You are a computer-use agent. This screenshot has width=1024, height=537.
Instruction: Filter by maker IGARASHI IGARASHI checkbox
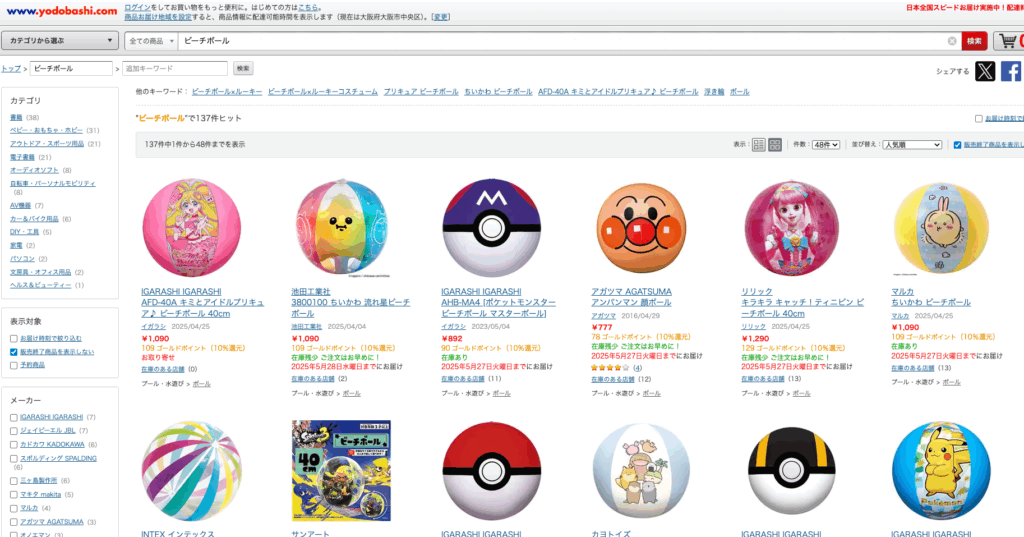pyautogui.click(x=14, y=417)
